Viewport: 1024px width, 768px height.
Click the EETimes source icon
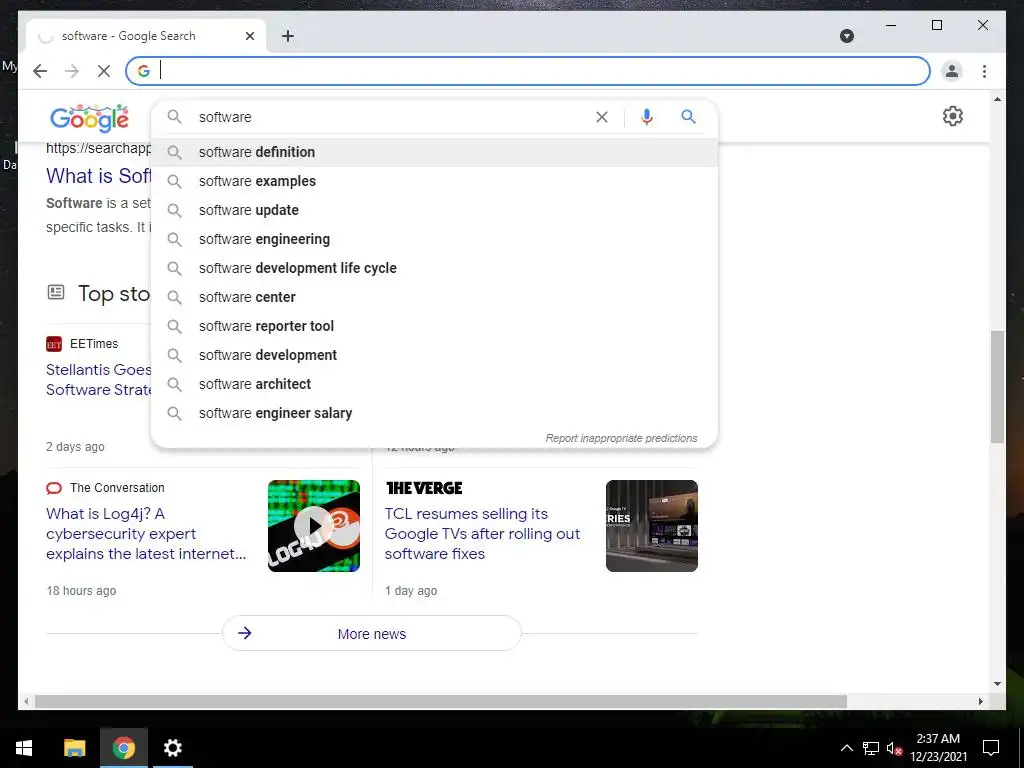click(x=54, y=344)
